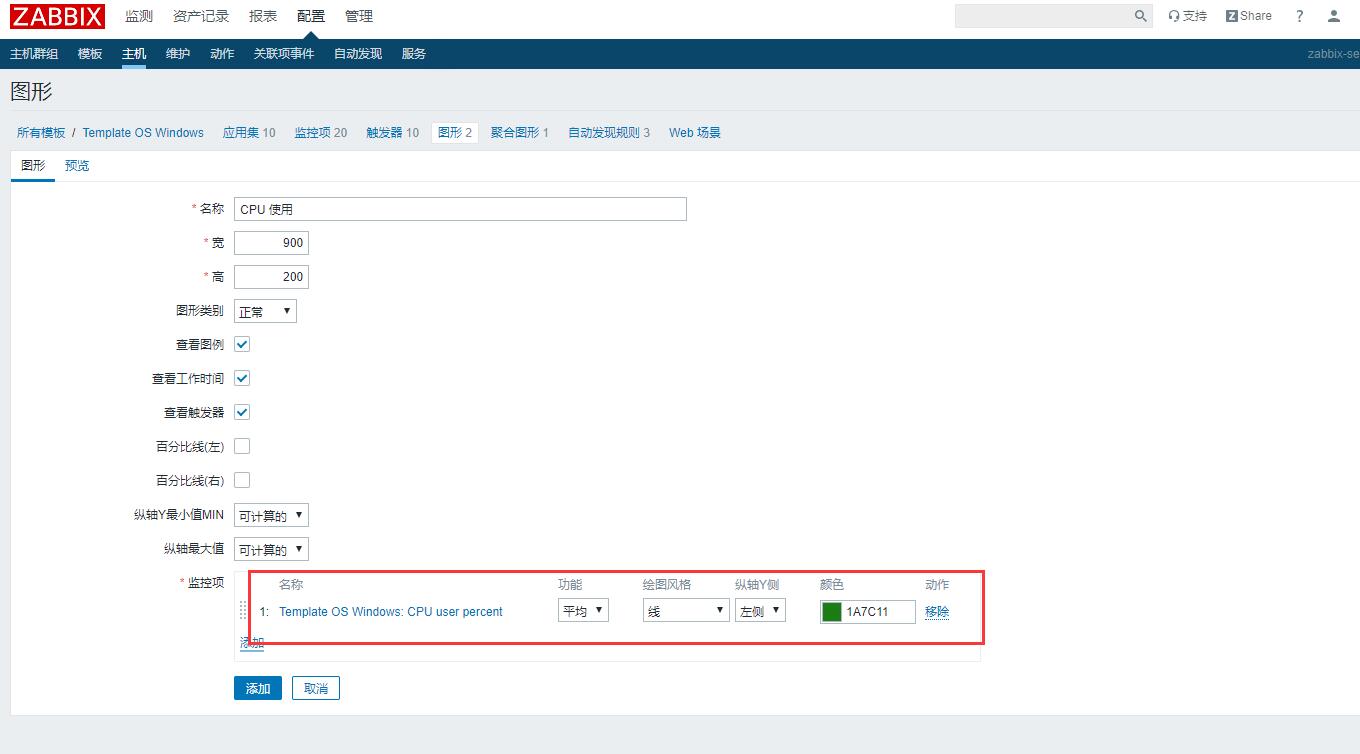Open the 纵轴Y最小值MIN dropdown

click(x=271, y=515)
